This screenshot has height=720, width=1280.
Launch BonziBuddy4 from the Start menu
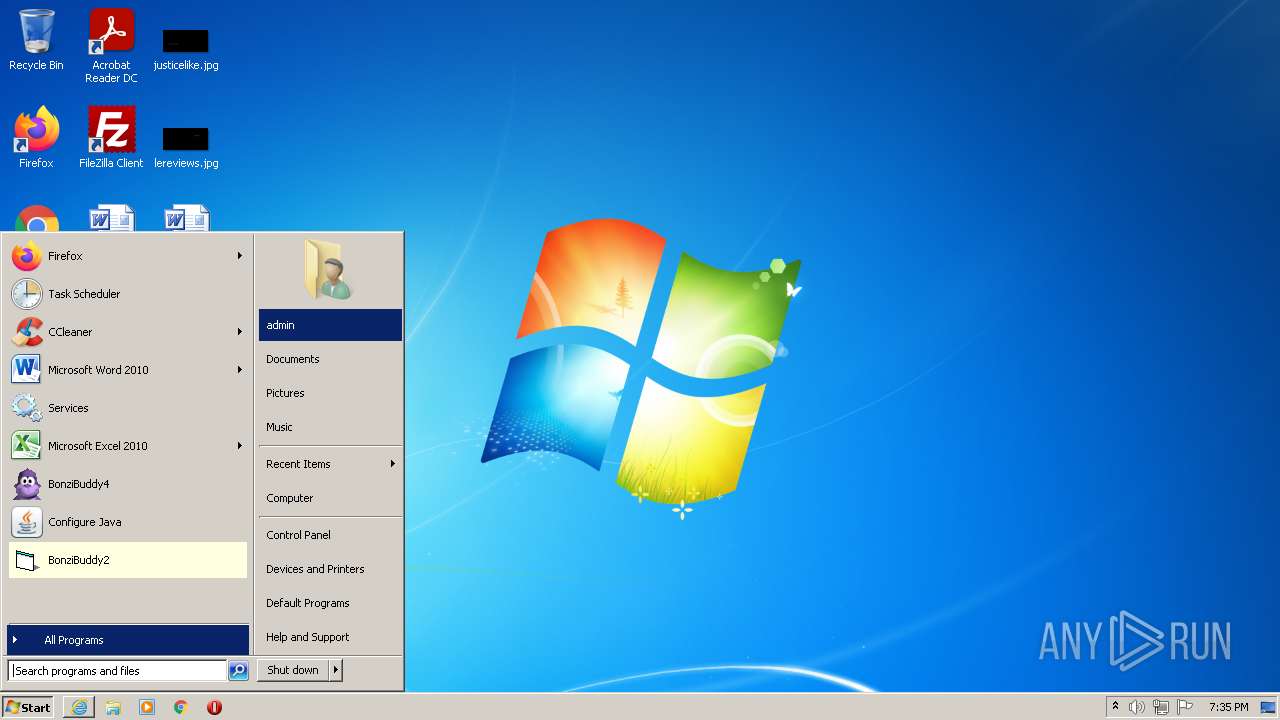point(128,484)
